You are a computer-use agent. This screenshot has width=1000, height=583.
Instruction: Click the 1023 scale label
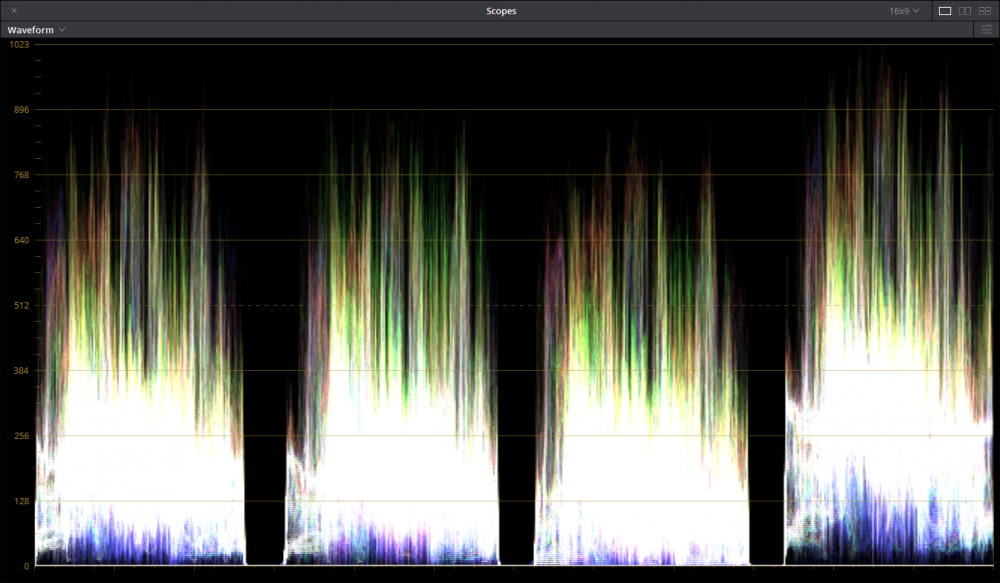click(19, 45)
